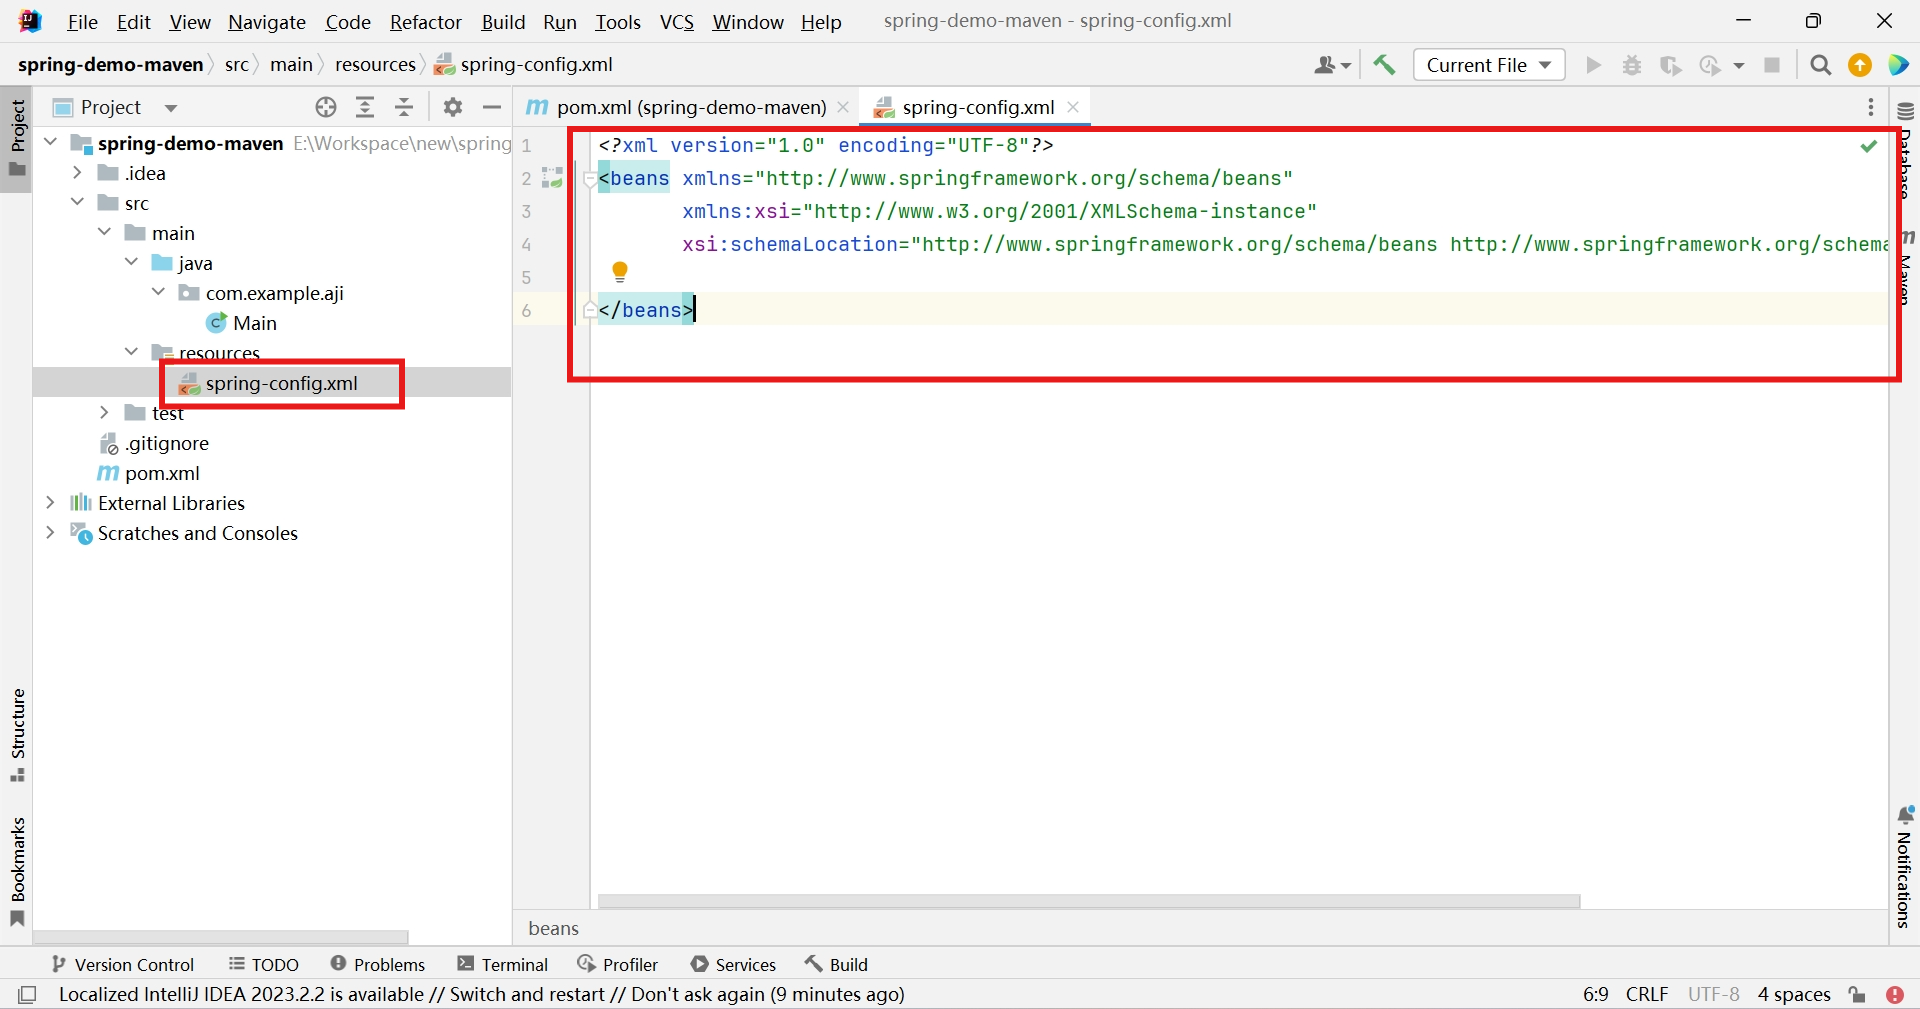The width and height of the screenshot is (1920, 1009).
Task: Open the TODO tool window
Action: pos(264,964)
